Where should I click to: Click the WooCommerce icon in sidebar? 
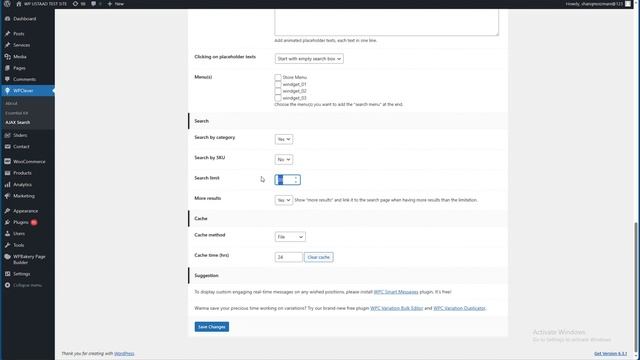[7, 162]
